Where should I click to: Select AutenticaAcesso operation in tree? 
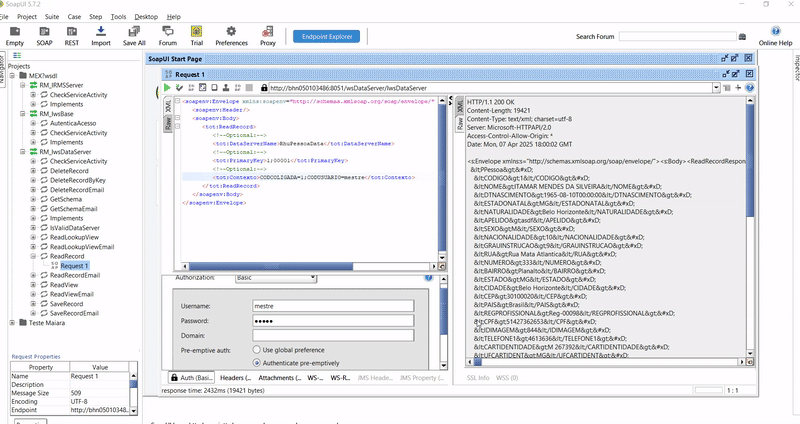click(x=73, y=123)
